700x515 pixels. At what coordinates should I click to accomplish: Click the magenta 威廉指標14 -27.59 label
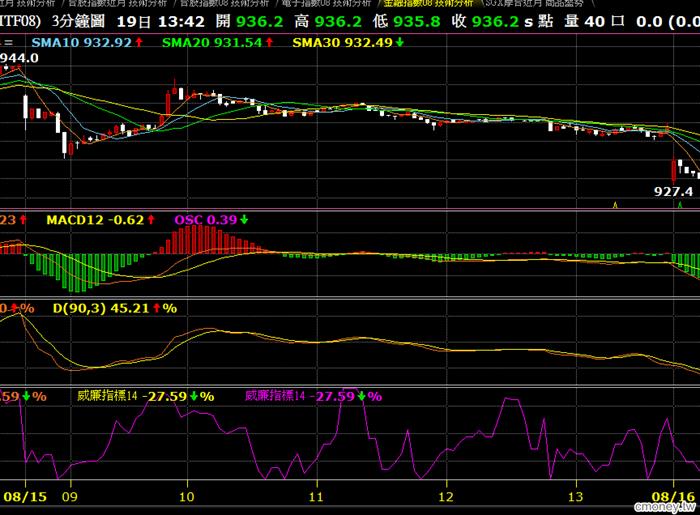pyautogui.click(x=300, y=396)
